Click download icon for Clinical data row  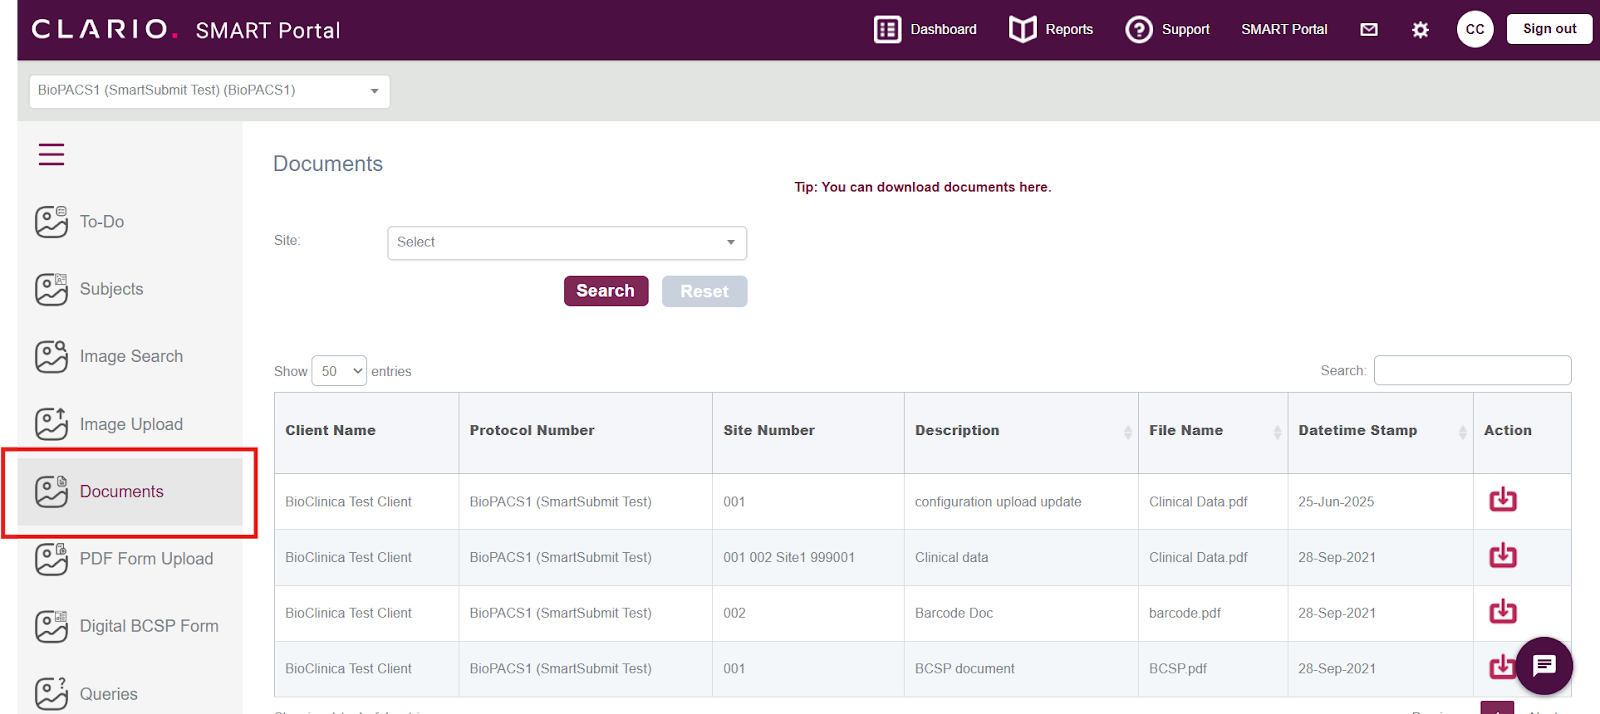(x=1502, y=556)
